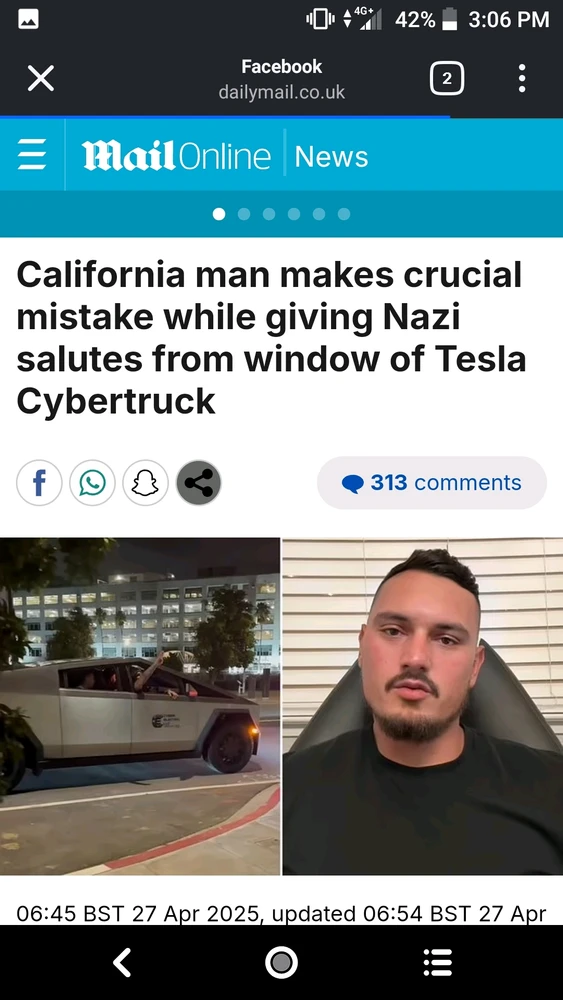
Task: Open the News section label
Action: tap(332, 156)
